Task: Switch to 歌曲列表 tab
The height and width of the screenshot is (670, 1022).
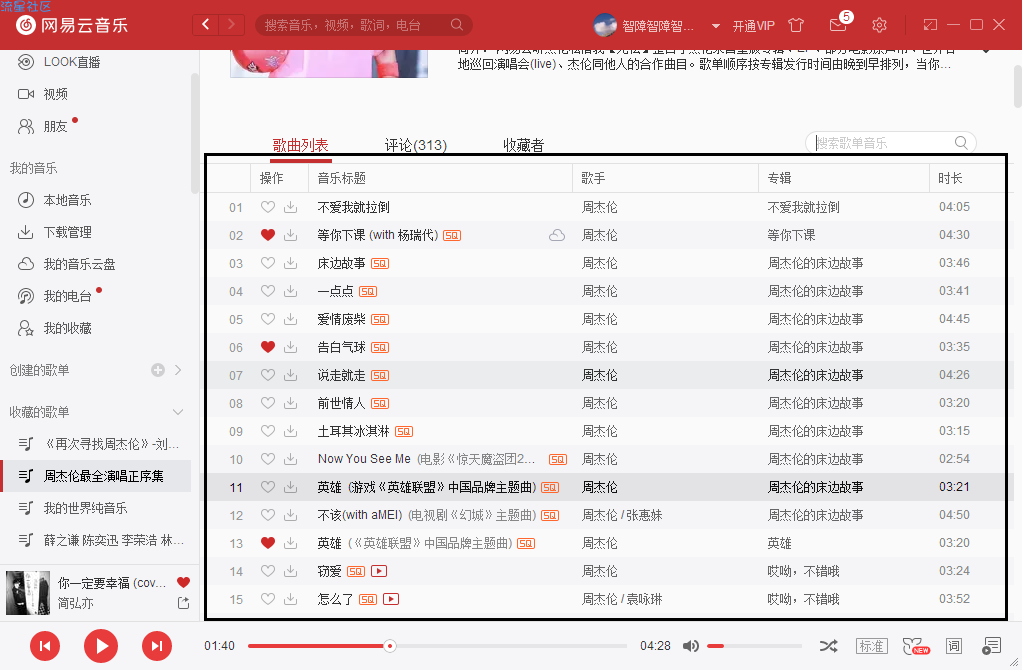Action: point(300,145)
